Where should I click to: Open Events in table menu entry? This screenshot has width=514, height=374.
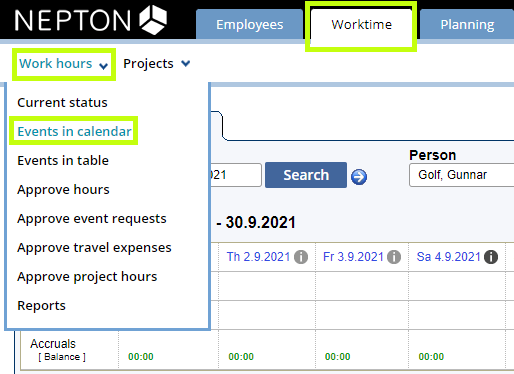pos(63,160)
